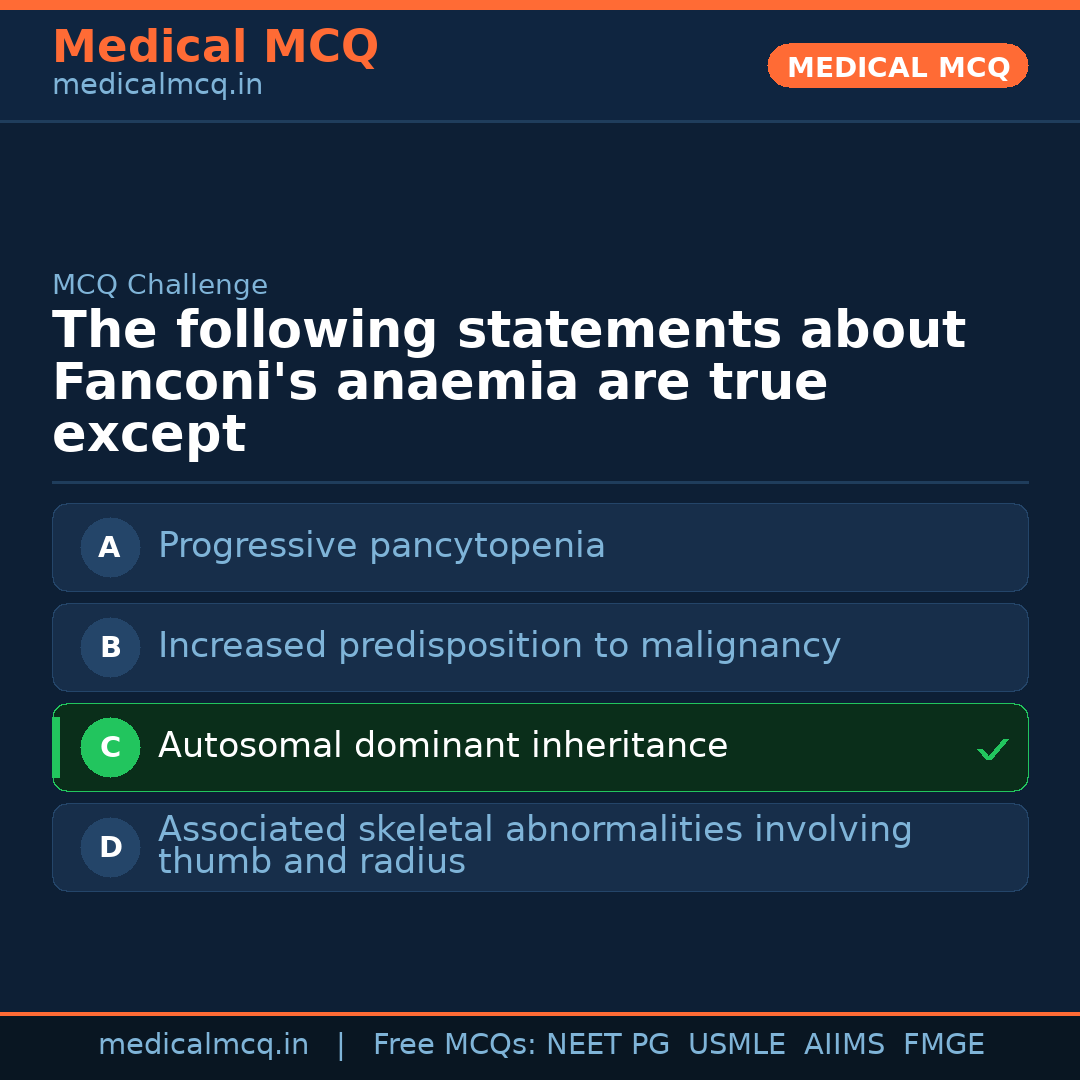Click USMLE in the footer
The height and width of the screenshot is (1080, 1080).
736,1045
